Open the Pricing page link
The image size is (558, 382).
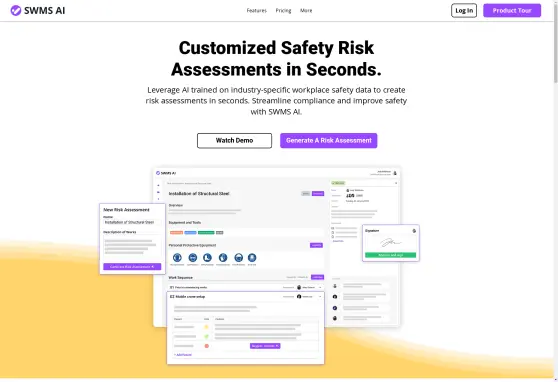click(283, 11)
